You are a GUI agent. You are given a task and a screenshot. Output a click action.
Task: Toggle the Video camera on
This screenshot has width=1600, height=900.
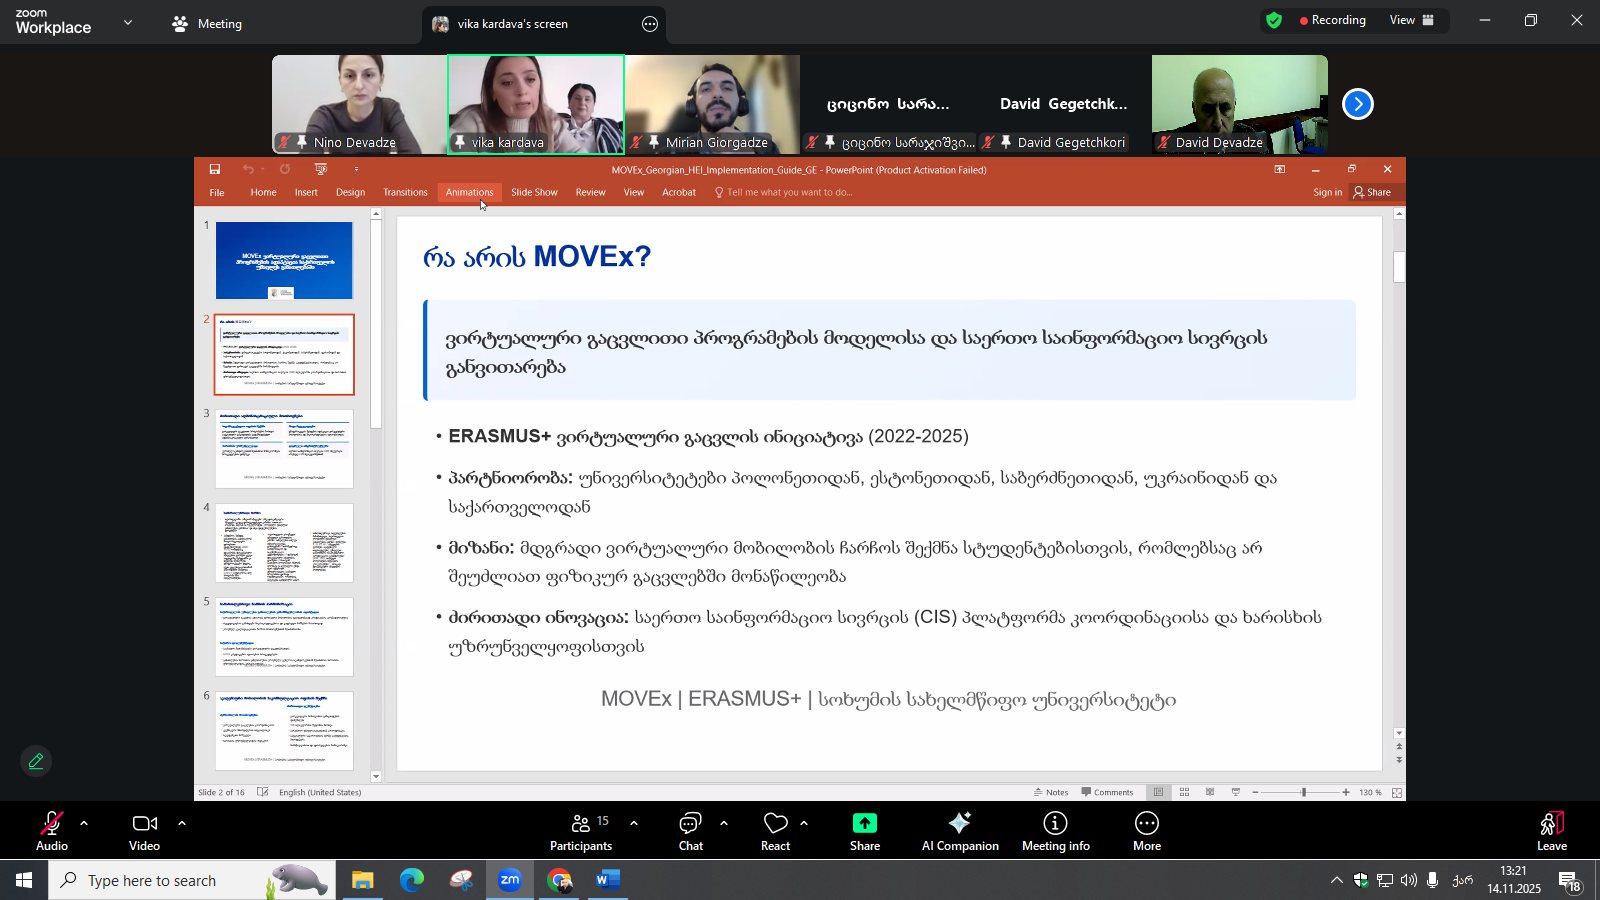coord(144,831)
